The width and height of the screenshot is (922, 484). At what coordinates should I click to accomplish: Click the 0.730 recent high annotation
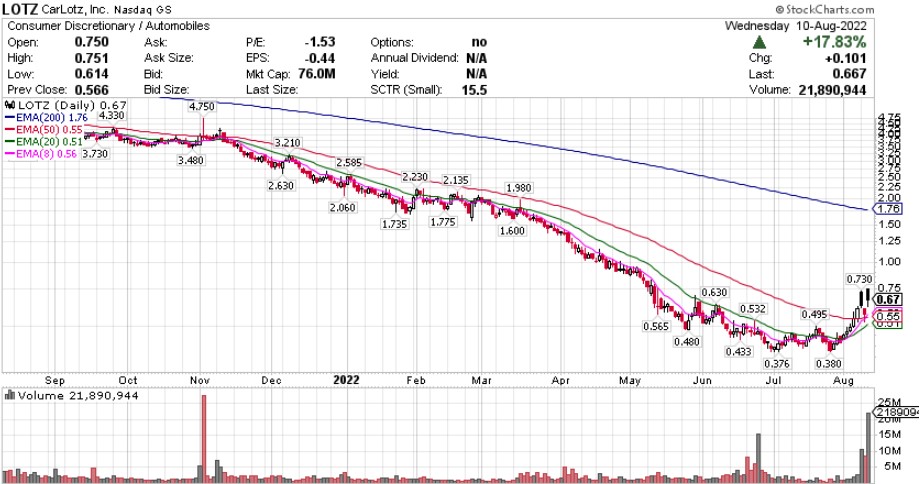click(x=859, y=279)
